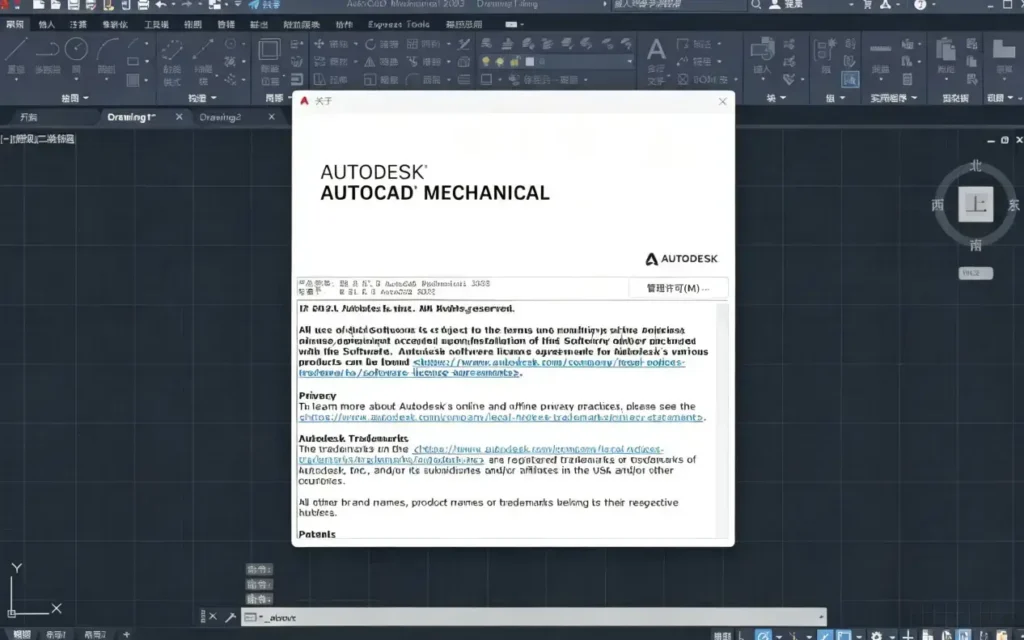The image size is (1024, 640).
Task: Click the Stretch tool icon
Action: tap(319, 80)
